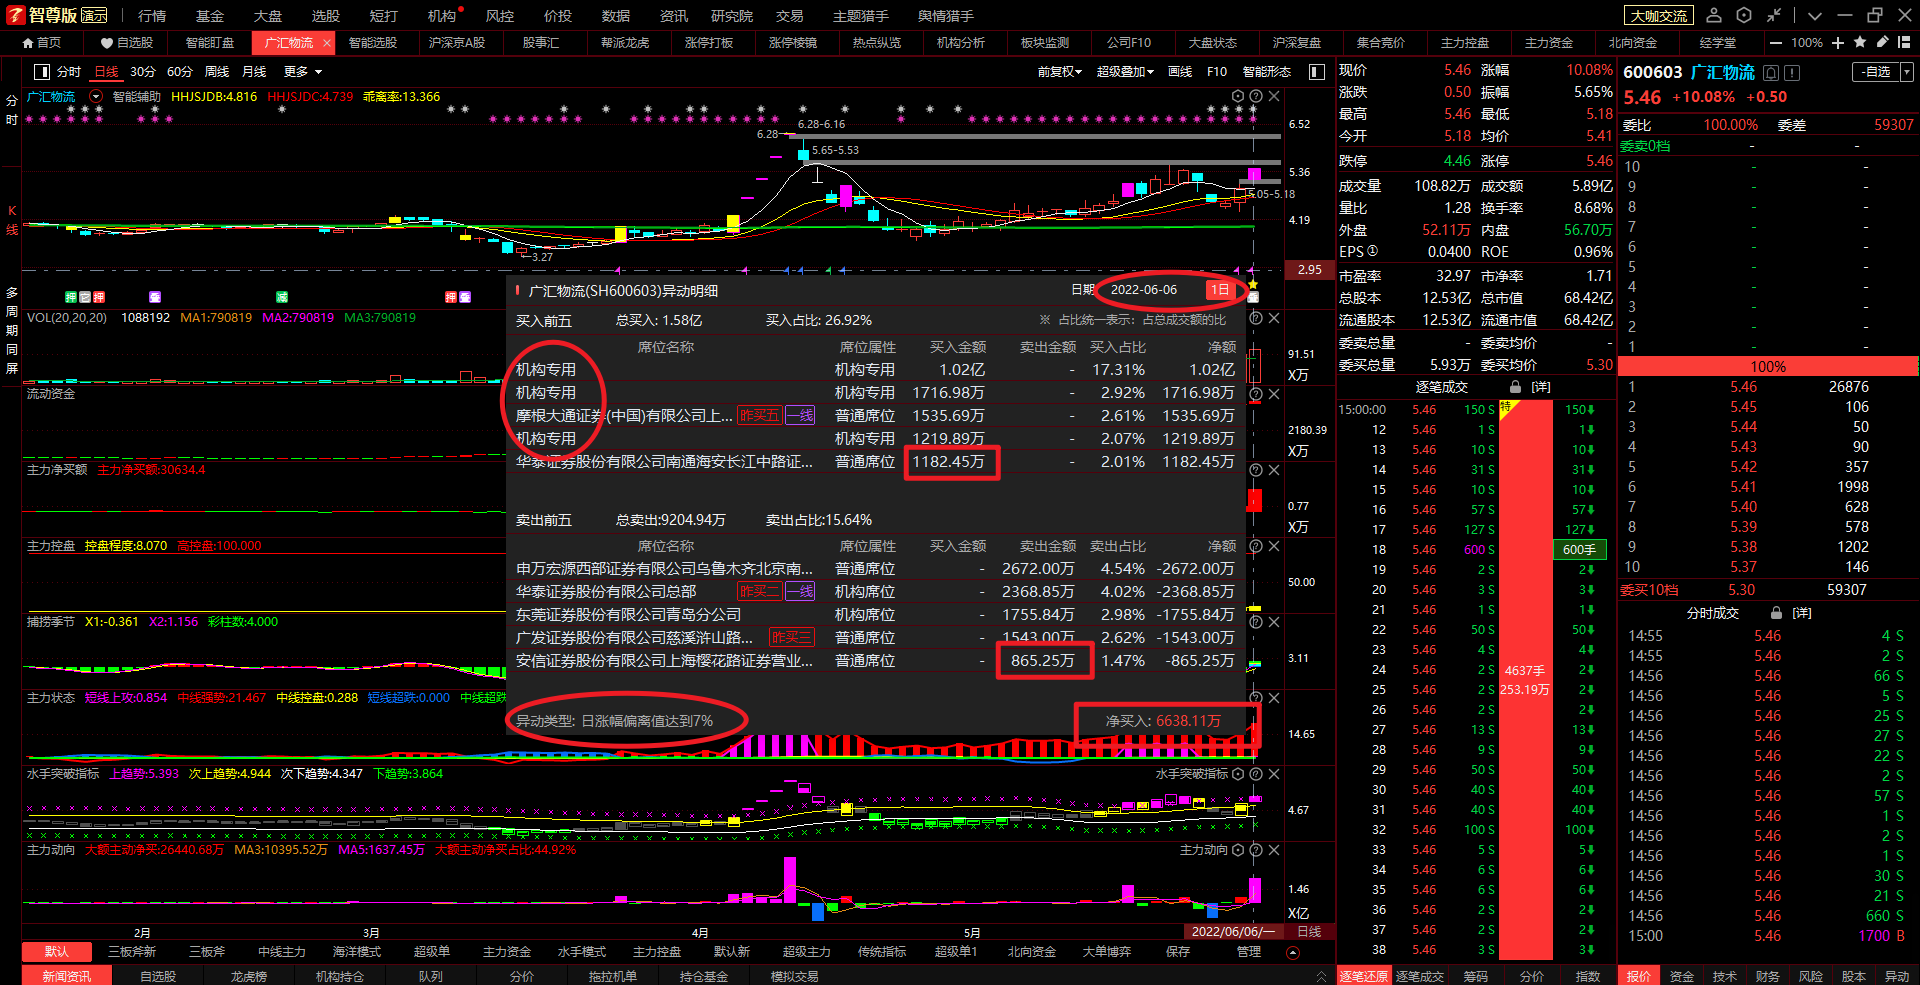1920x985 pixels.
Task: Click the exclamation info icon near 广汇物流
Action: pyautogui.click(x=1792, y=72)
